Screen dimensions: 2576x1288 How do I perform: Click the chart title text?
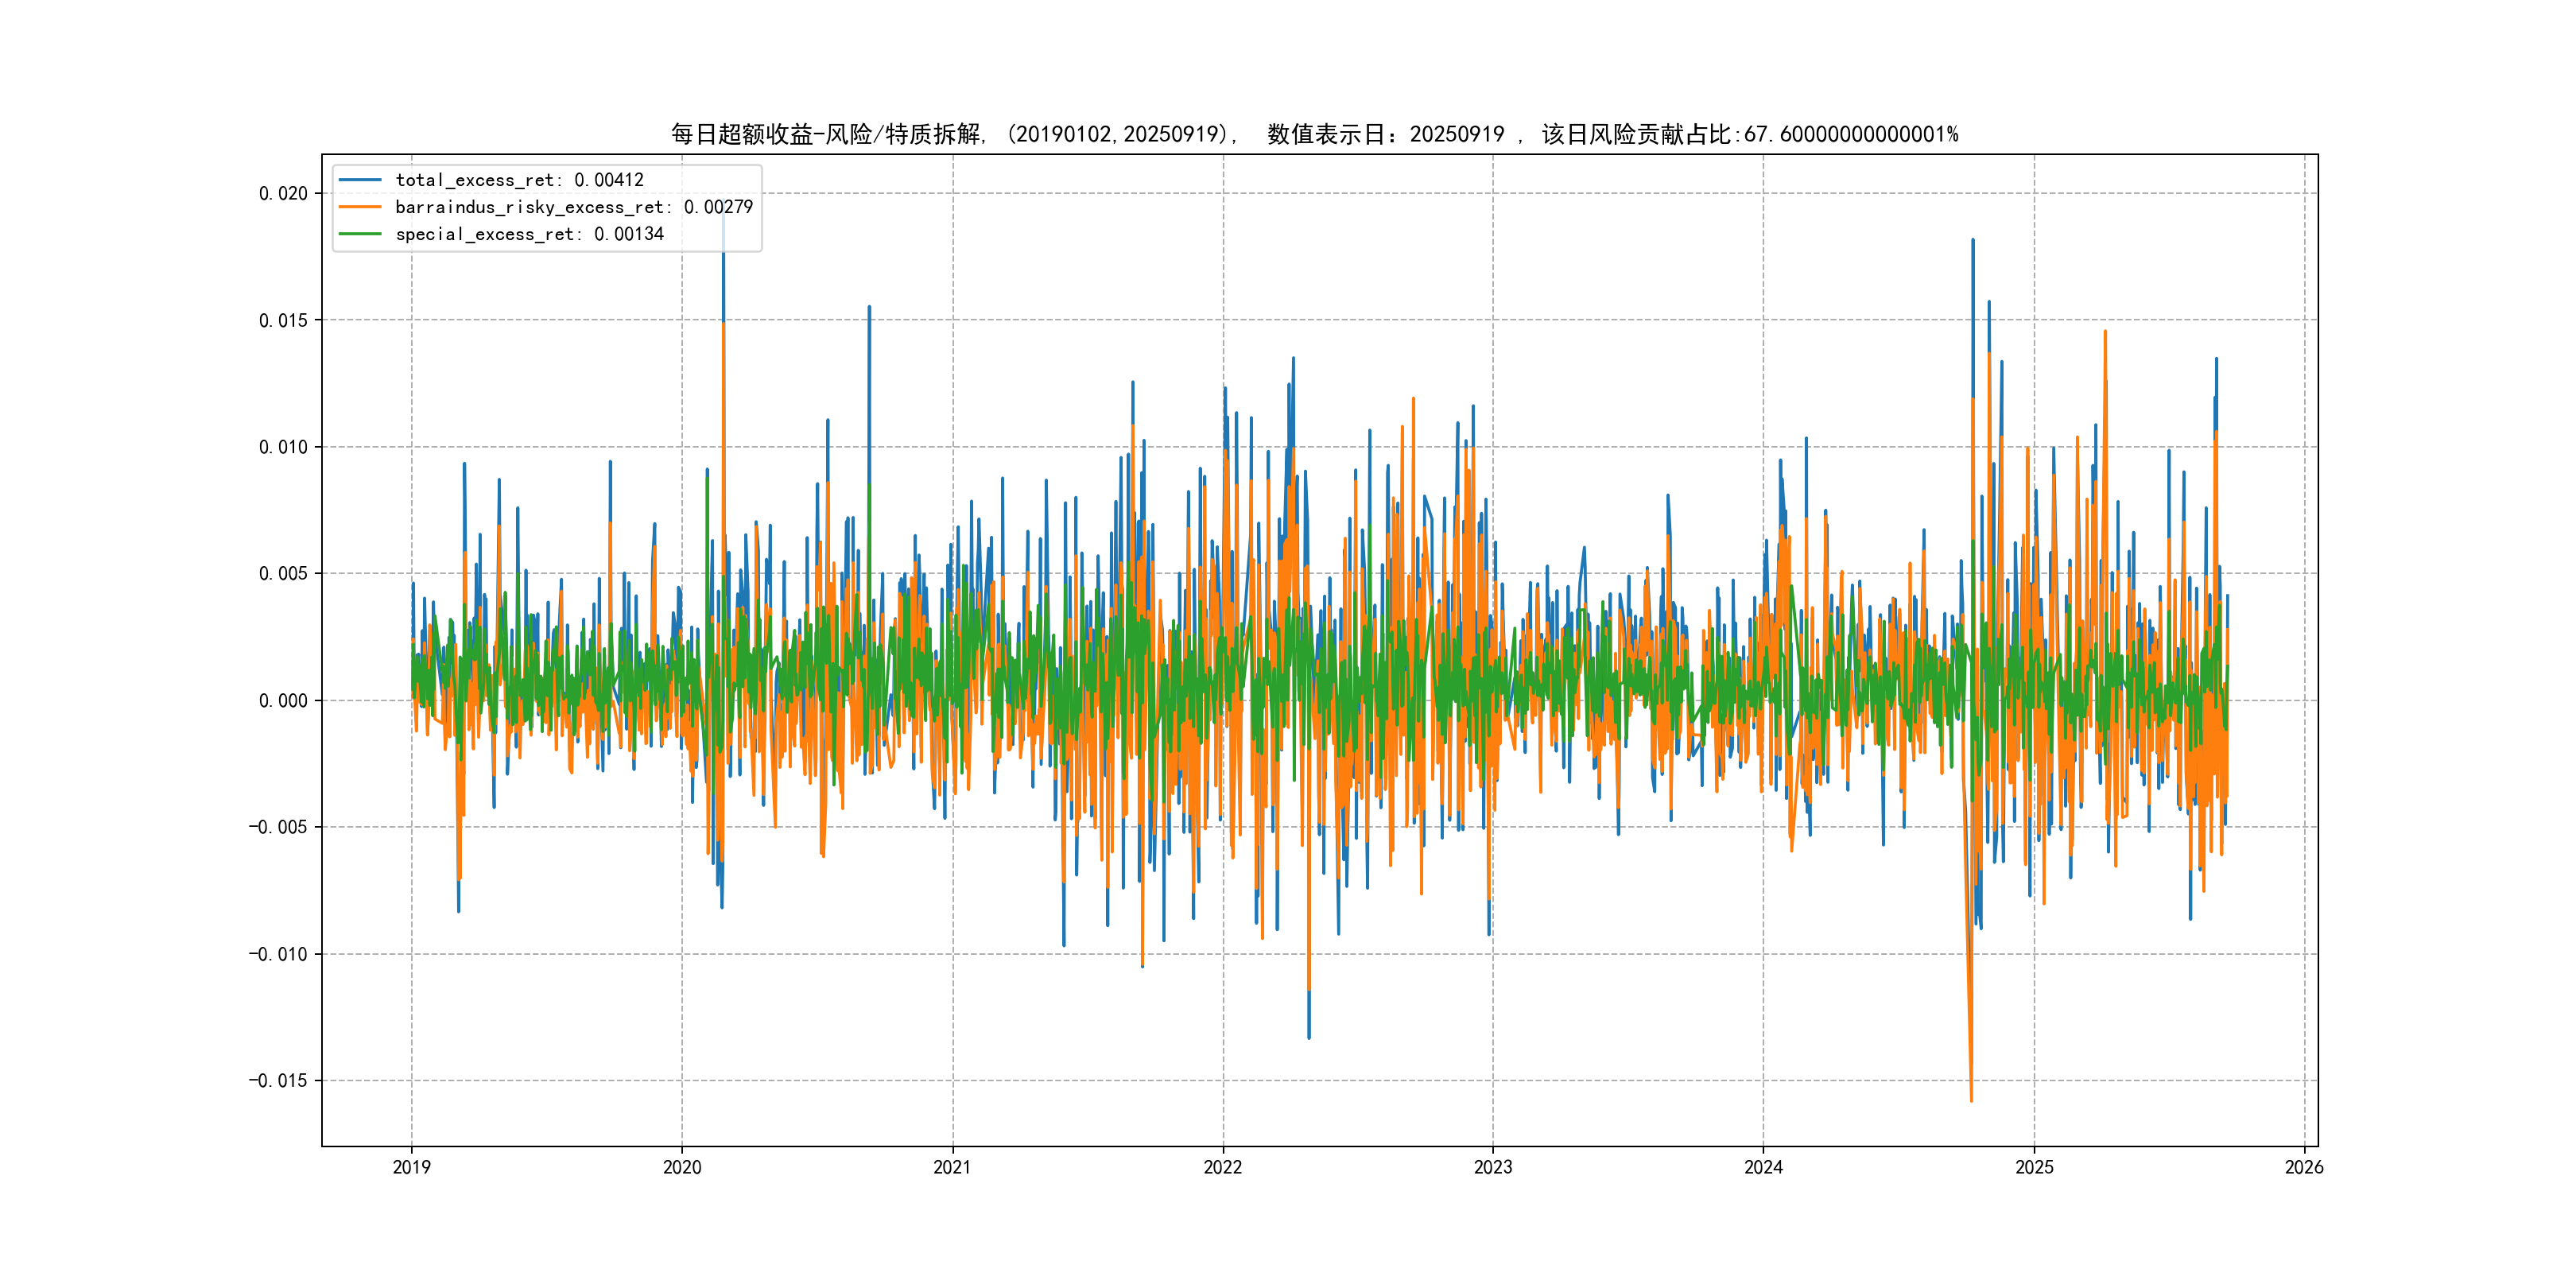pyautogui.click(x=1314, y=134)
